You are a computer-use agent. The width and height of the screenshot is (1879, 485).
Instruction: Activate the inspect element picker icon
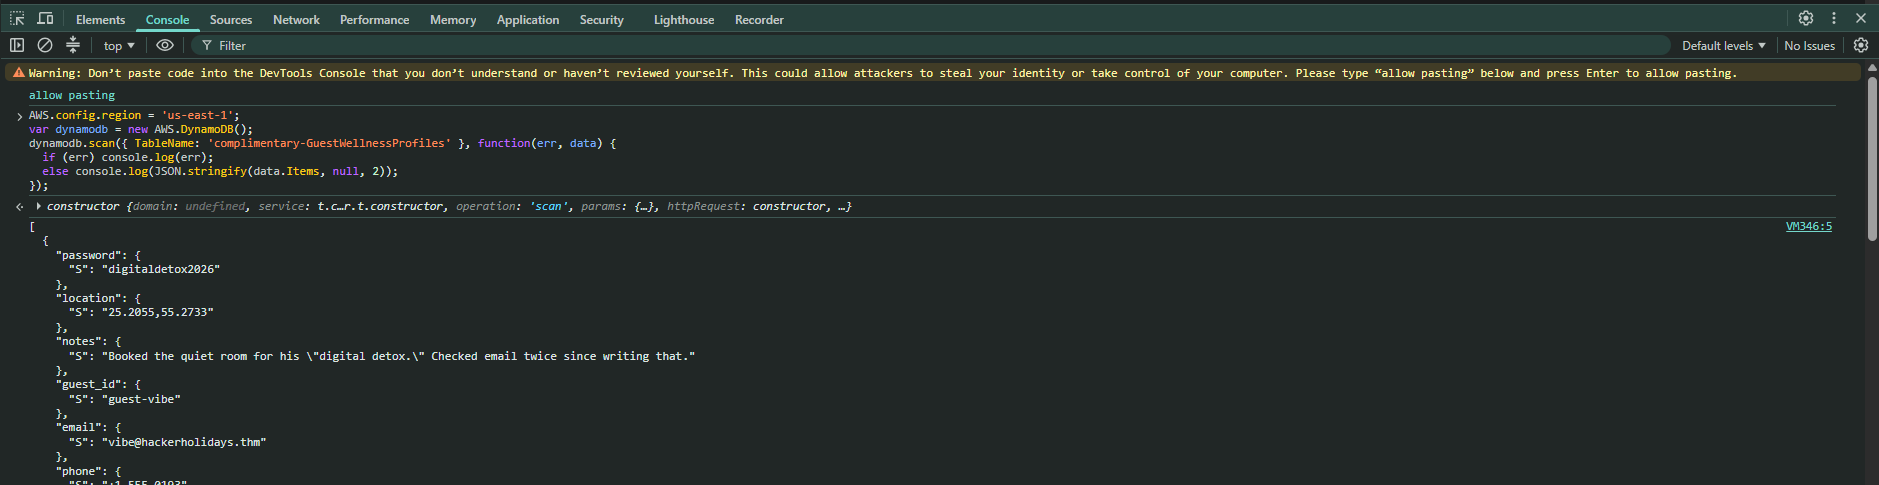(x=17, y=19)
